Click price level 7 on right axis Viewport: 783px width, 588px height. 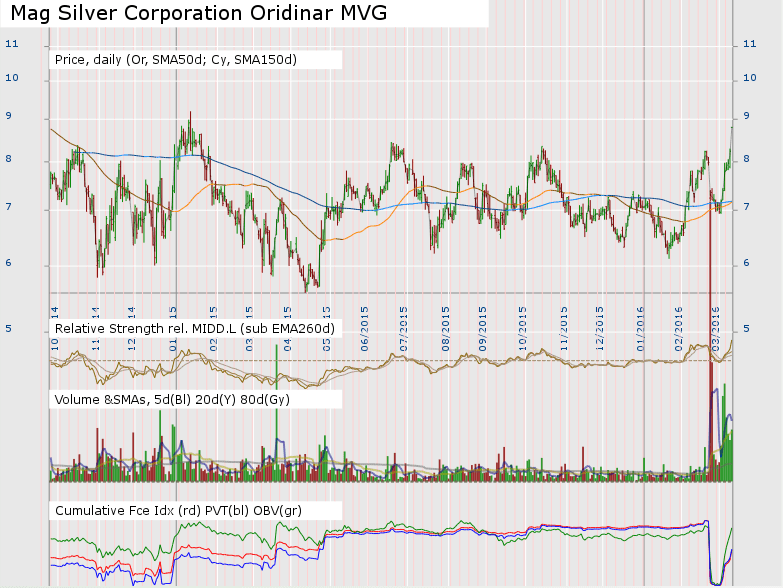coord(747,207)
